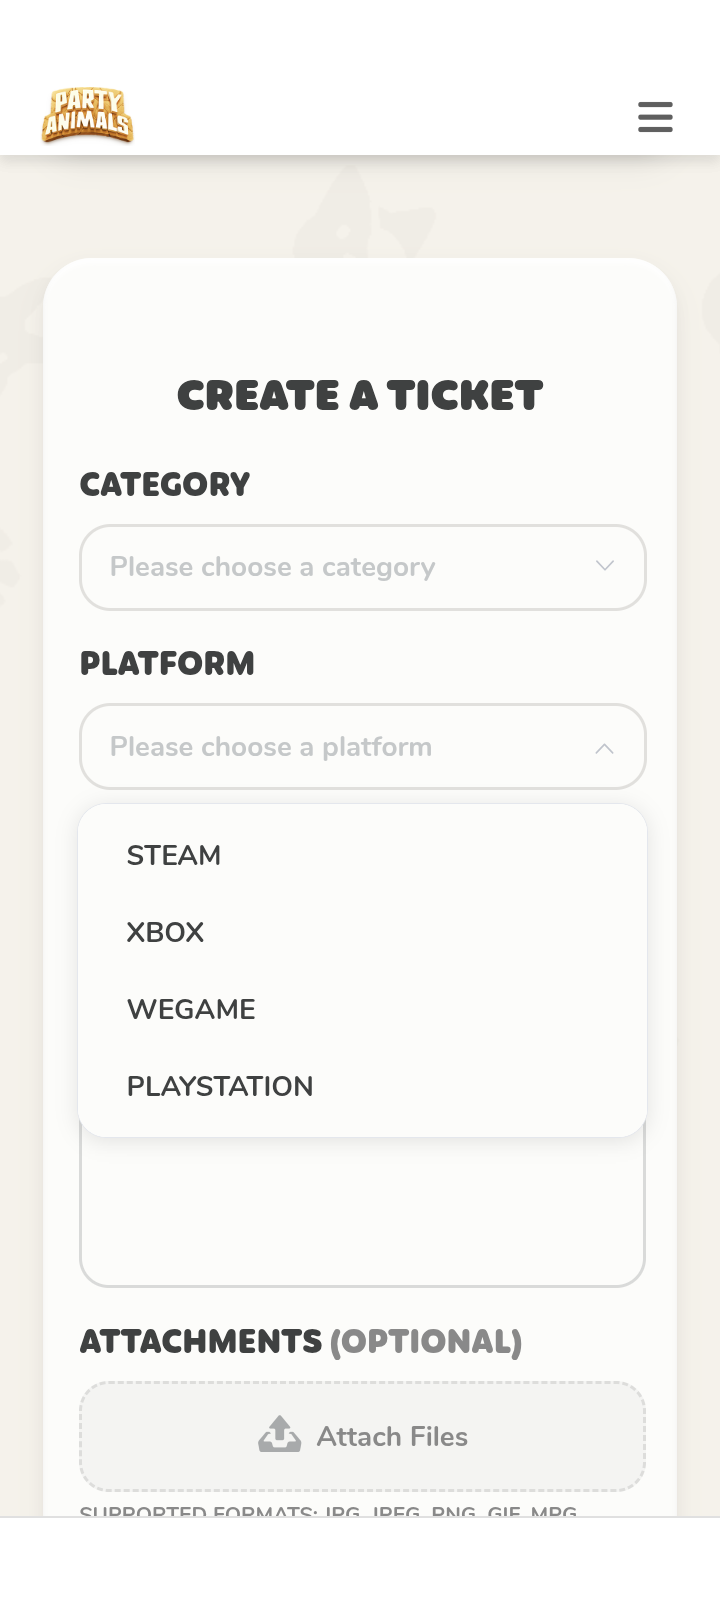
Task: Click the Party Animals logo
Action: click(x=88, y=116)
